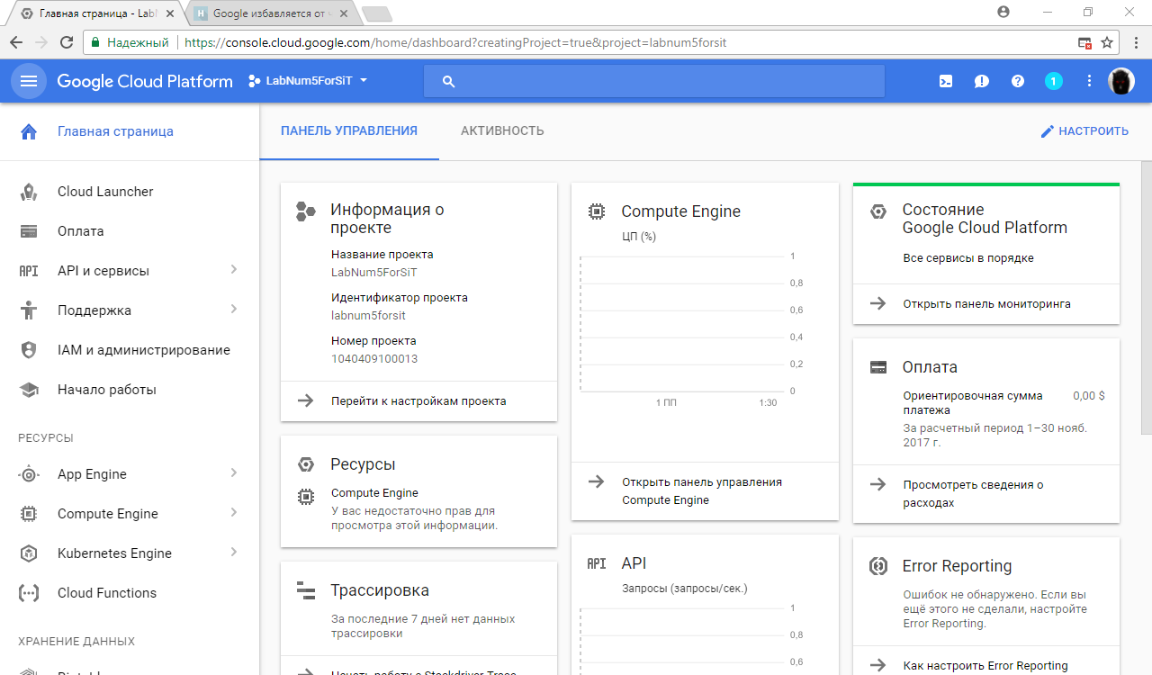Click the Оплата card billing icon
1152x675 pixels.
878,367
